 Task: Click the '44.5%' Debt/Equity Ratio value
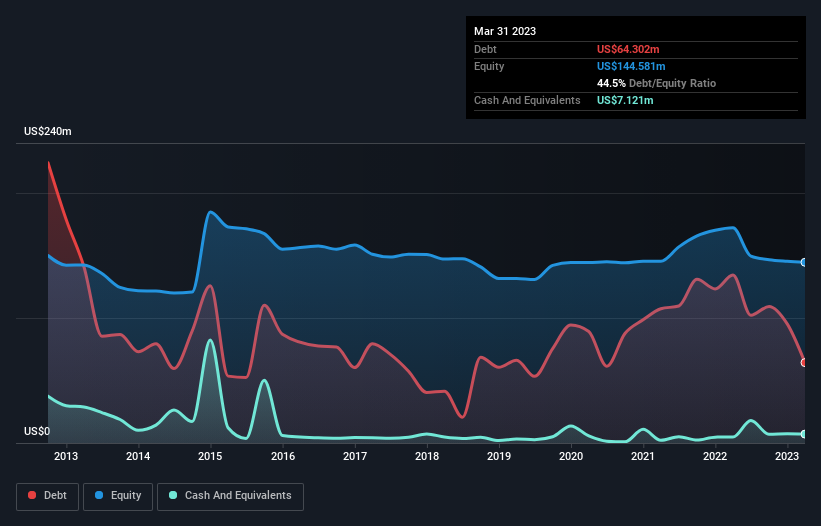click(611, 83)
